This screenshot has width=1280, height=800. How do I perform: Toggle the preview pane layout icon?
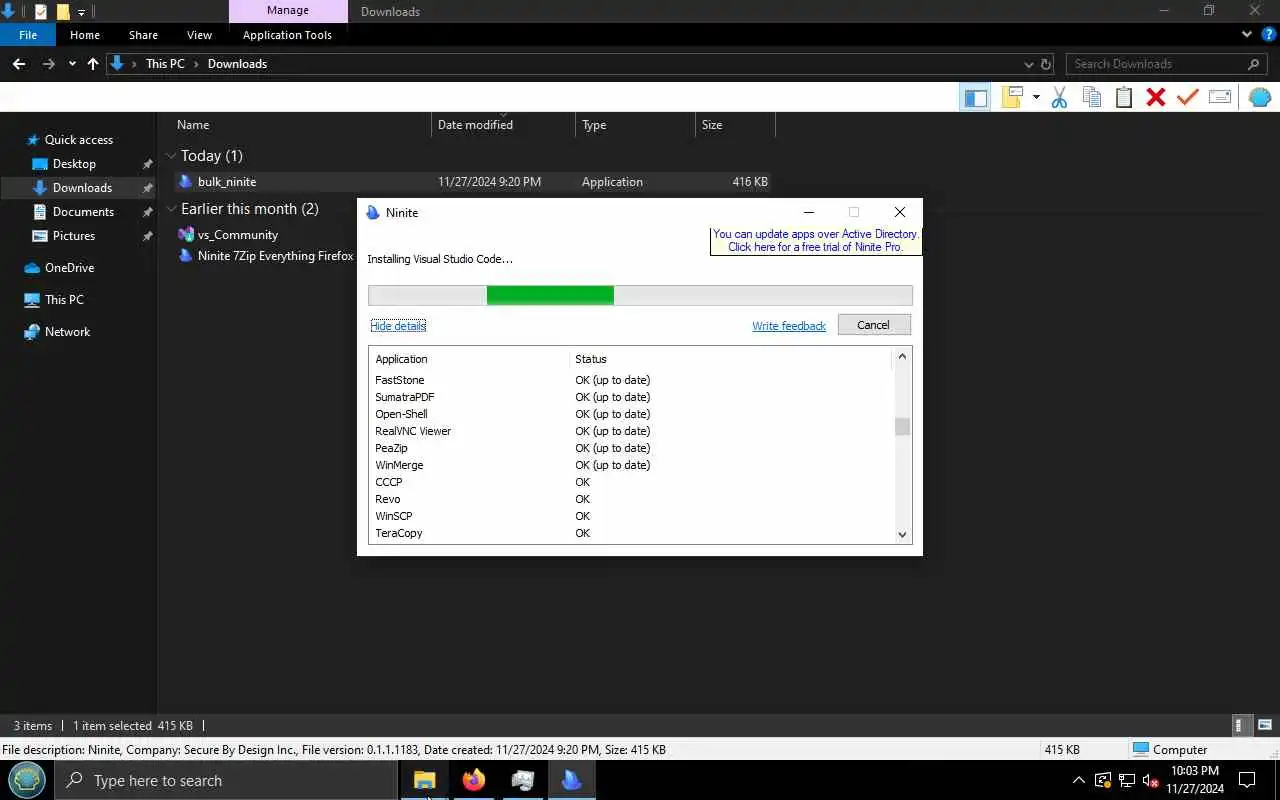[x=975, y=97]
